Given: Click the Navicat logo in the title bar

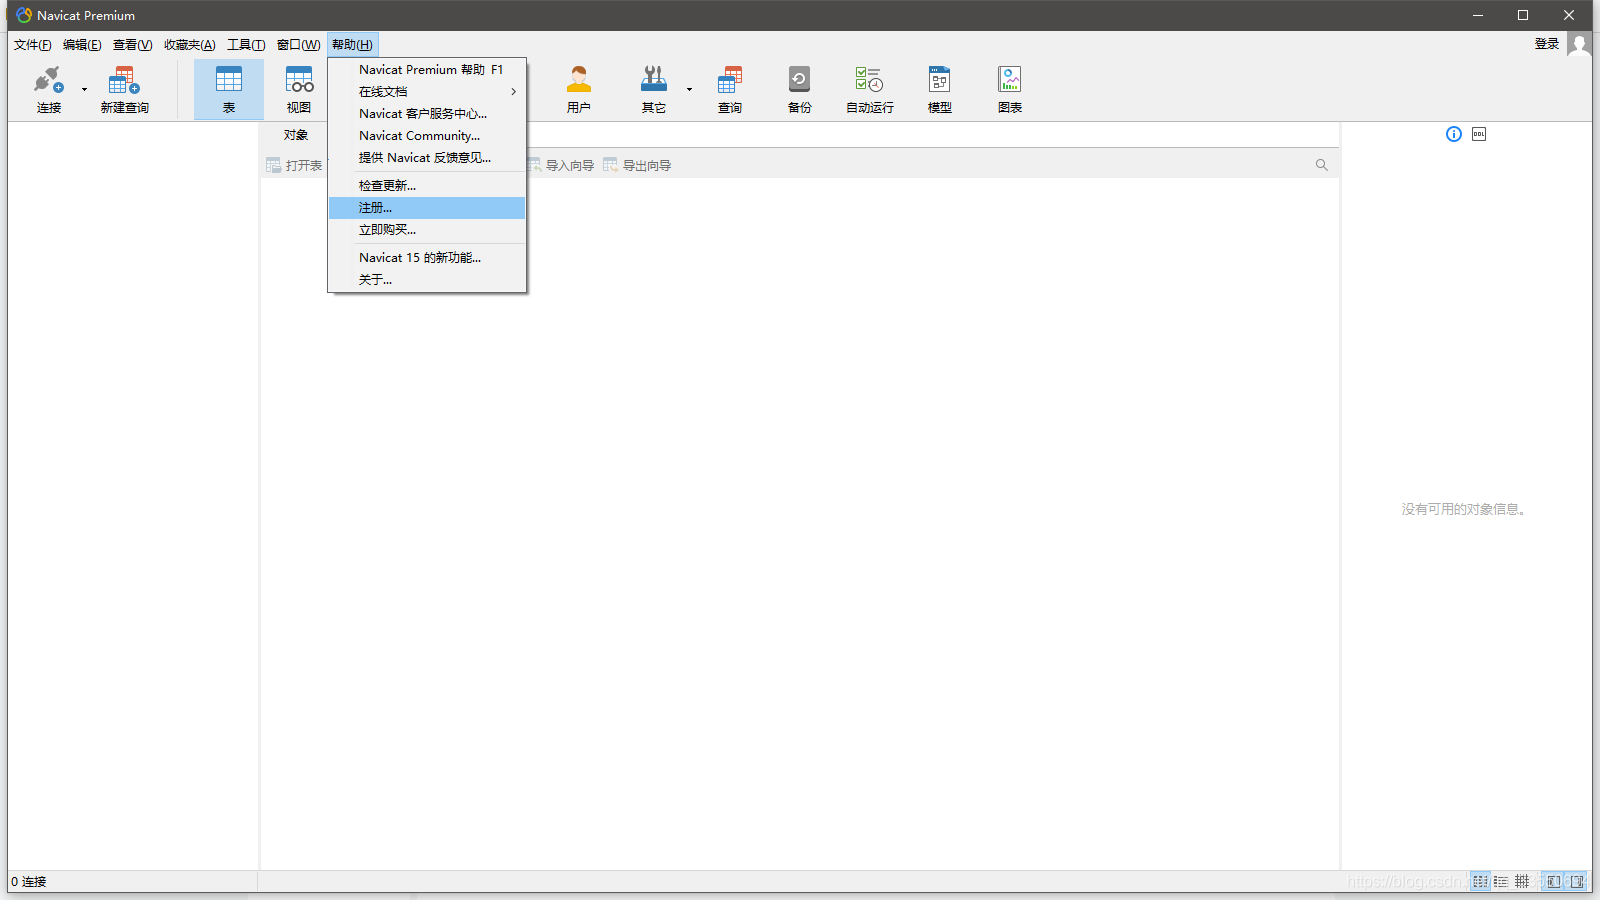Looking at the screenshot, I should tap(24, 15).
